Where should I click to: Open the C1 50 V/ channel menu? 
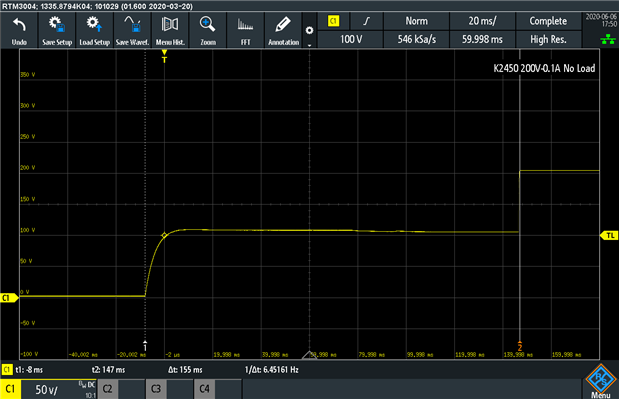pos(48,389)
